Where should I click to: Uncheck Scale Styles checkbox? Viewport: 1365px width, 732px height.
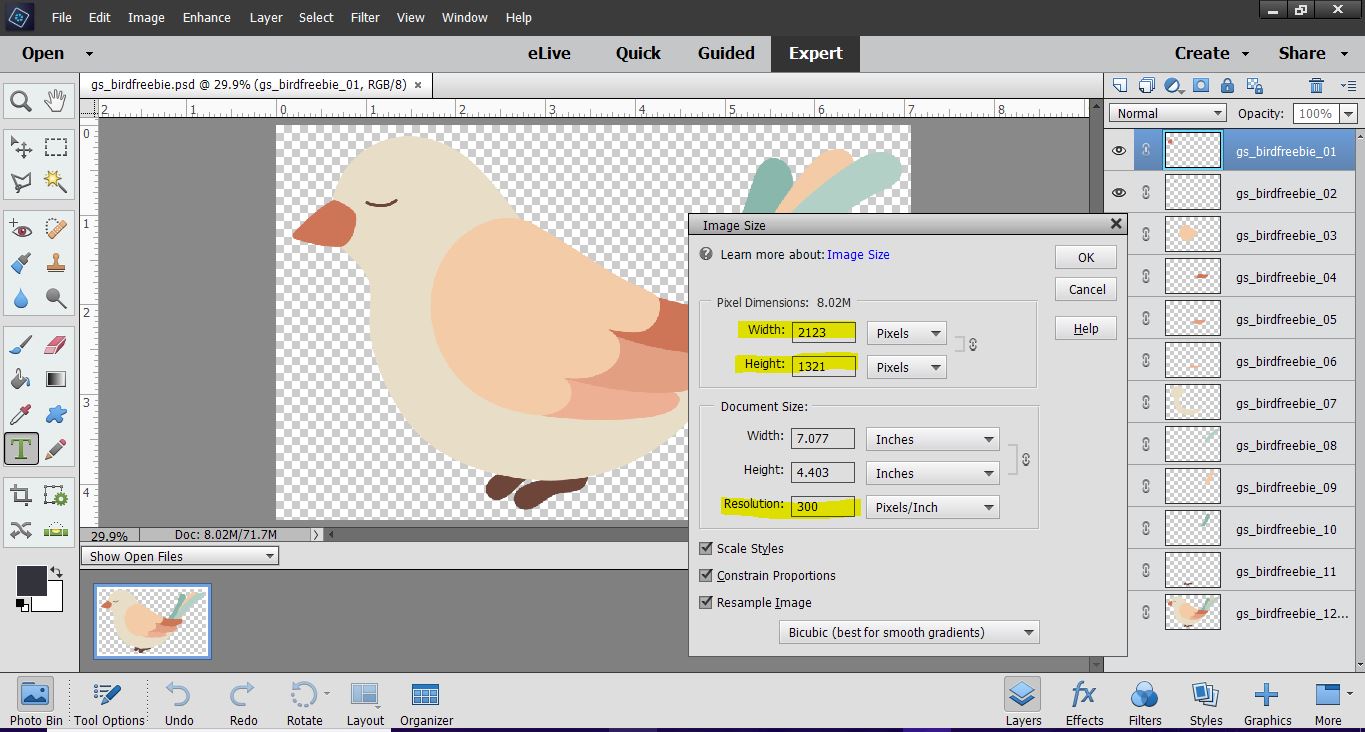point(706,548)
